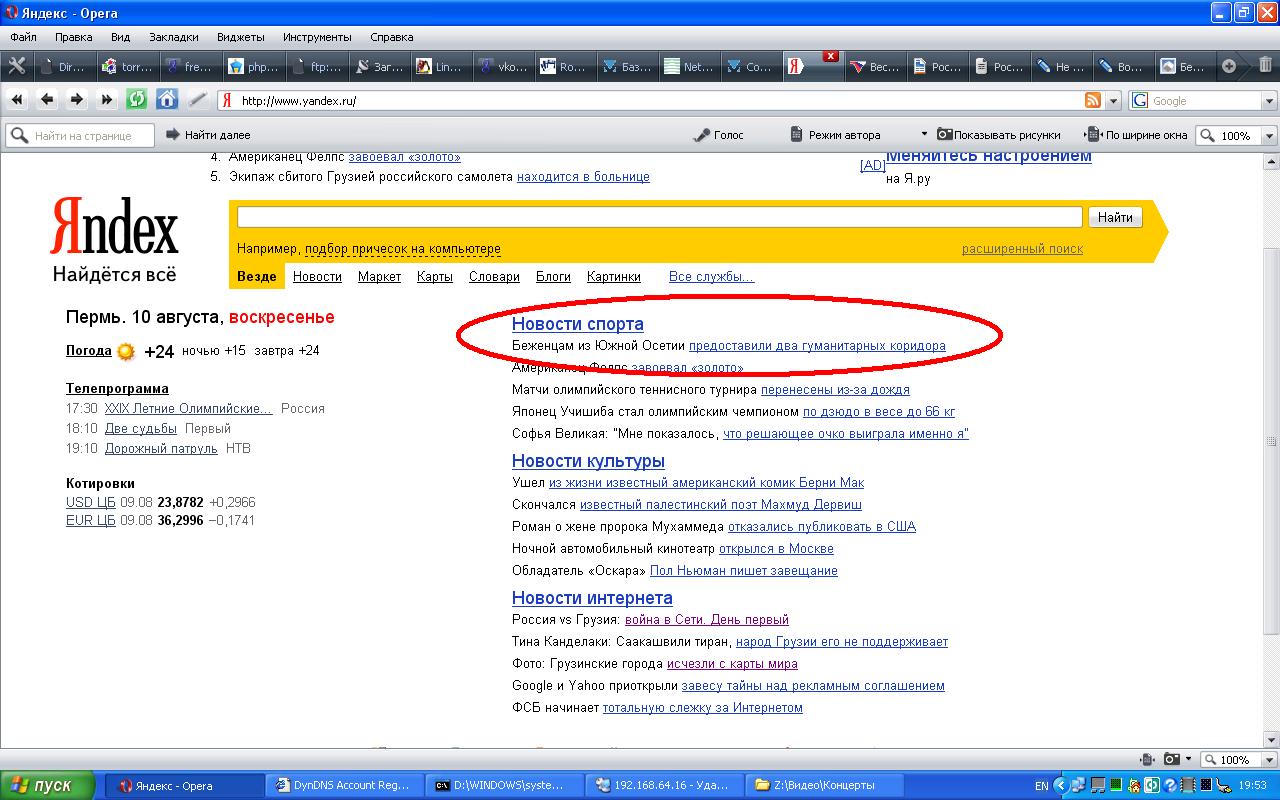Click the Найти search button

coord(1114,217)
